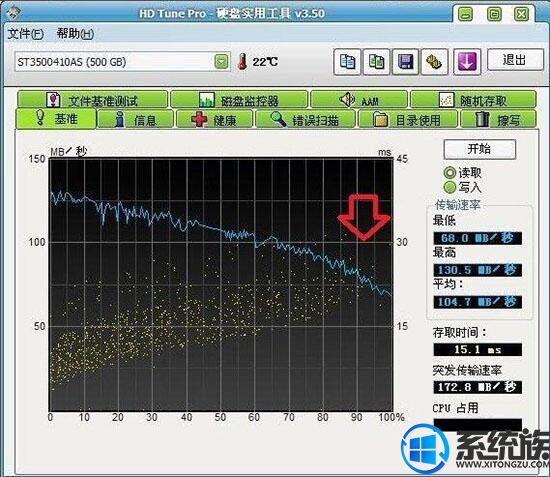Click the minimum speed value 68.0 MB/秒

pos(477,238)
